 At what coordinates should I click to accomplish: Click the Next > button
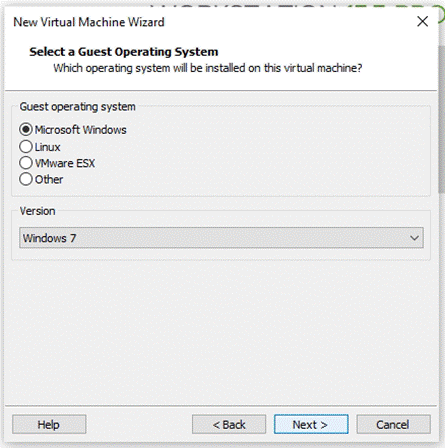[x=311, y=424]
